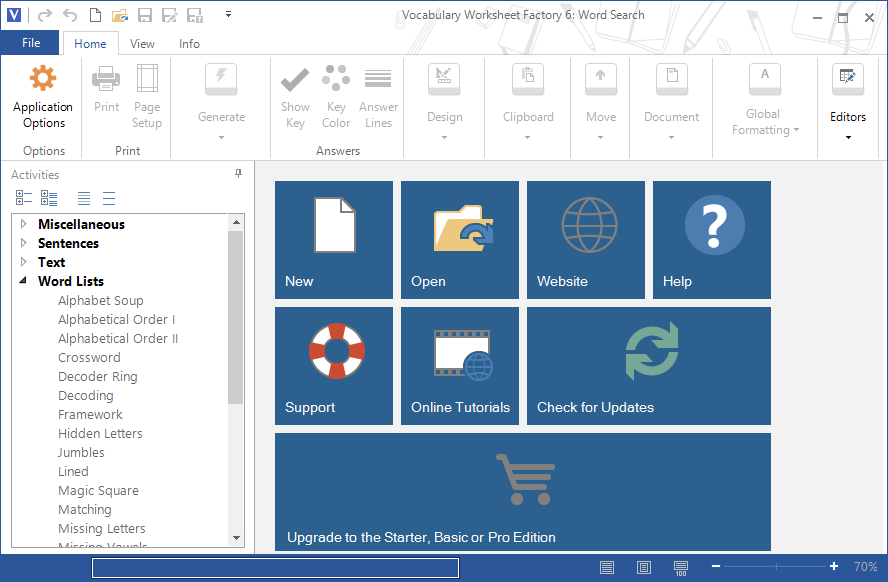Click the Key Color button
The width and height of the screenshot is (888, 582).
coord(336,97)
